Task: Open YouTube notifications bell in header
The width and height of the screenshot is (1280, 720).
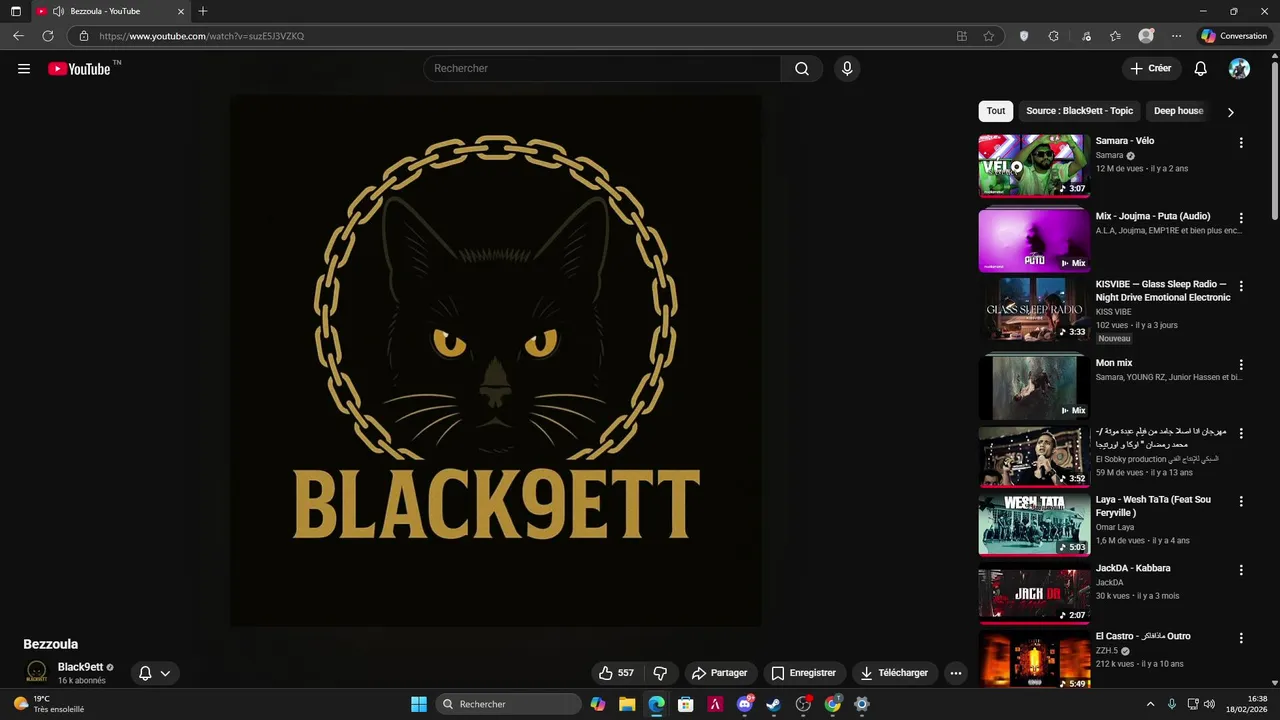Action: (x=1200, y=68)
